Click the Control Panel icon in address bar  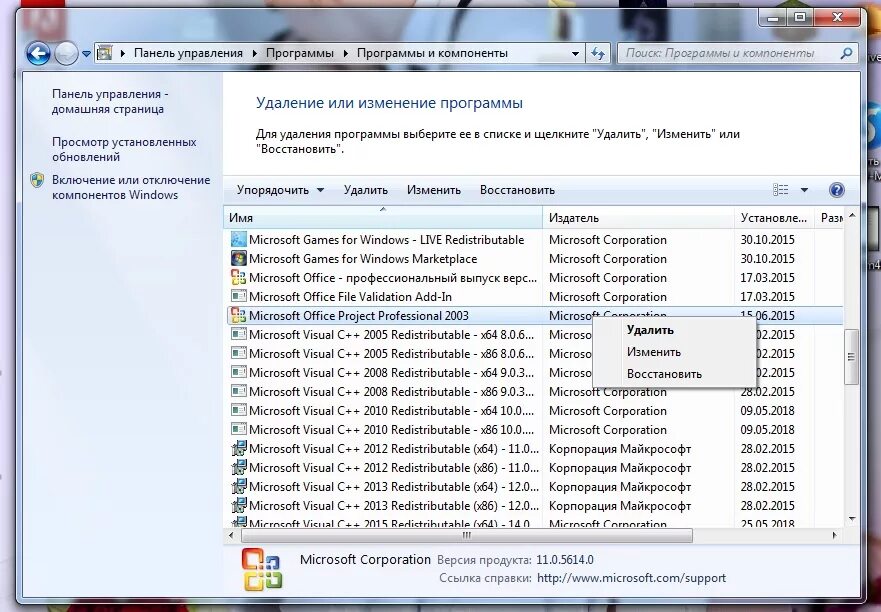(x=105, y=53)
